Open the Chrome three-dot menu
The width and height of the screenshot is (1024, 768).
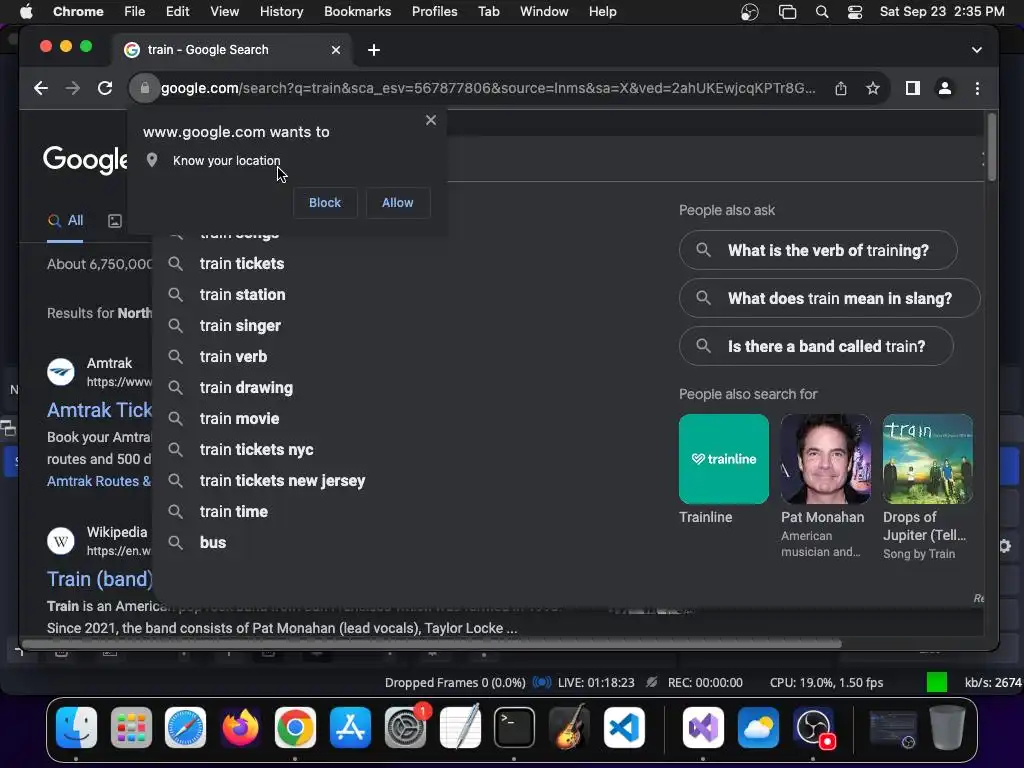(977, 88)
